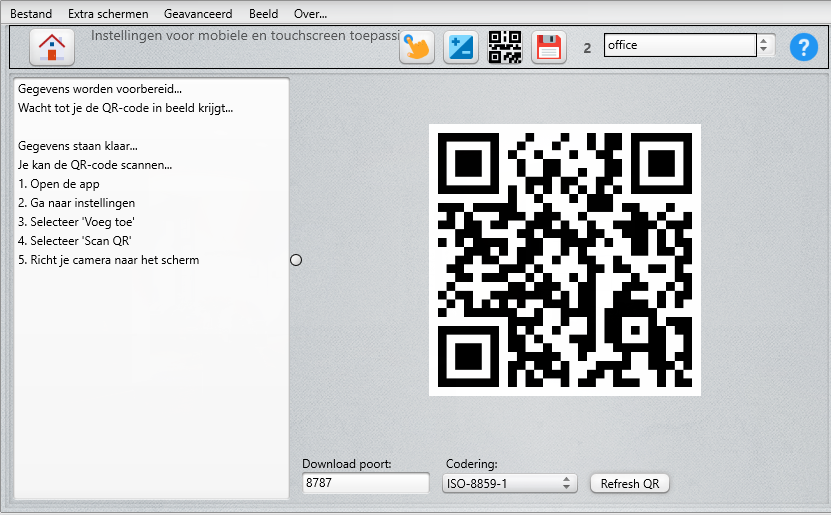The image size is (831, 515).
Task: Click the 'Instellingen voor mobiele en touchscreen' heading
Action: tap(245, 35)
